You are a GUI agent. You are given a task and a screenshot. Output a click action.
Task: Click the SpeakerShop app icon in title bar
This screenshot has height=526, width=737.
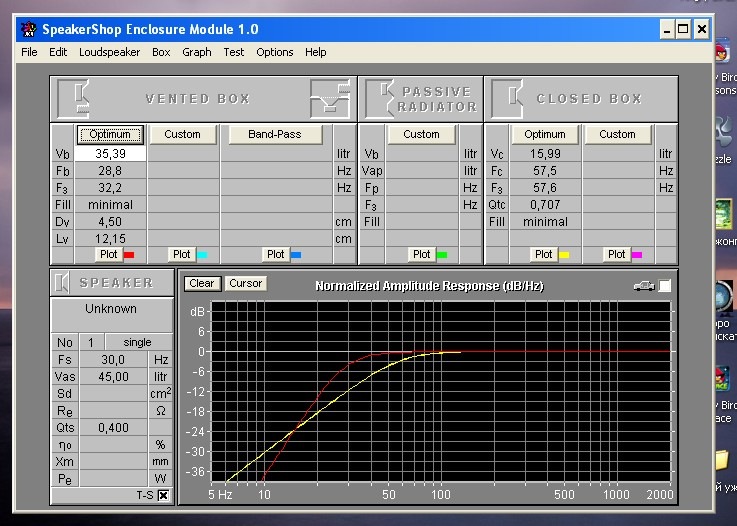(29, 29)
